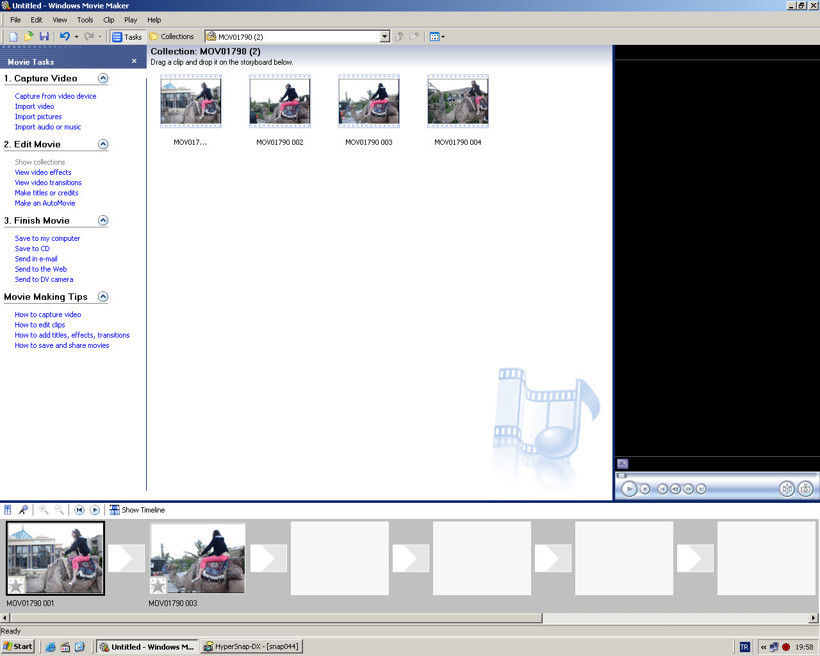Image resolution: width=820 pixels, height=656 pixels.
Task: Select storyboard clip MOV01790 001
Action: point(55,558)
